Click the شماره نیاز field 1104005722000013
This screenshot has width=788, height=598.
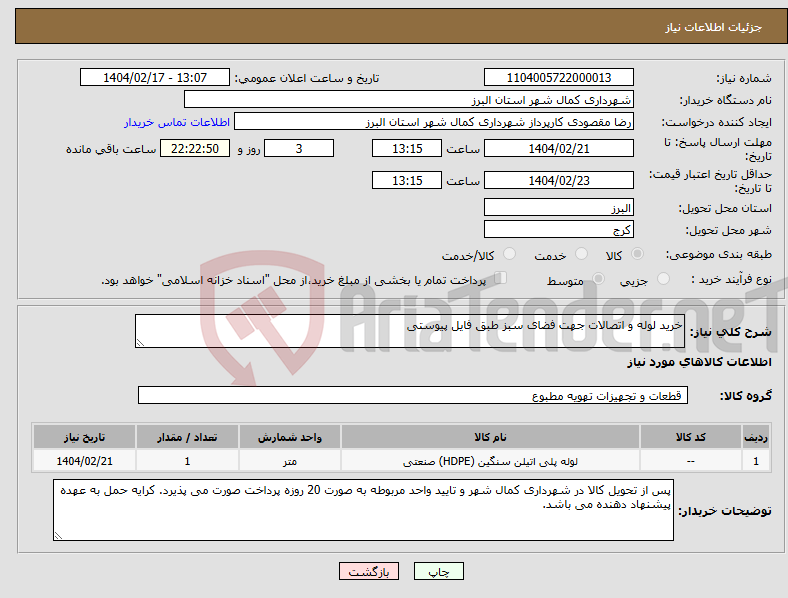pos(558,77)
